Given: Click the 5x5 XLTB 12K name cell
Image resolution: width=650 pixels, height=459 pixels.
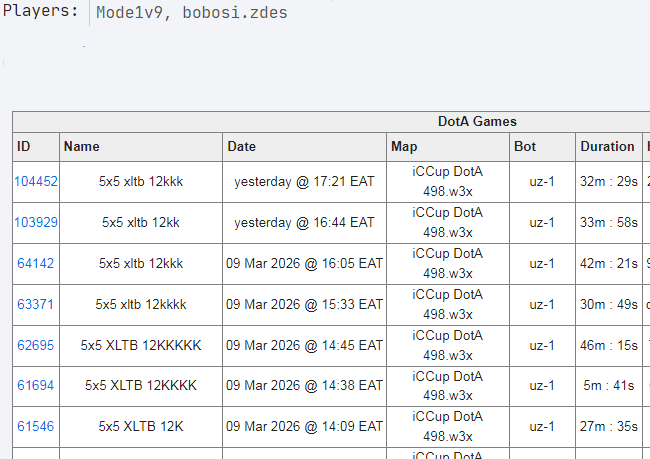Looking at the screenshot, I should (x=141, y=426).
